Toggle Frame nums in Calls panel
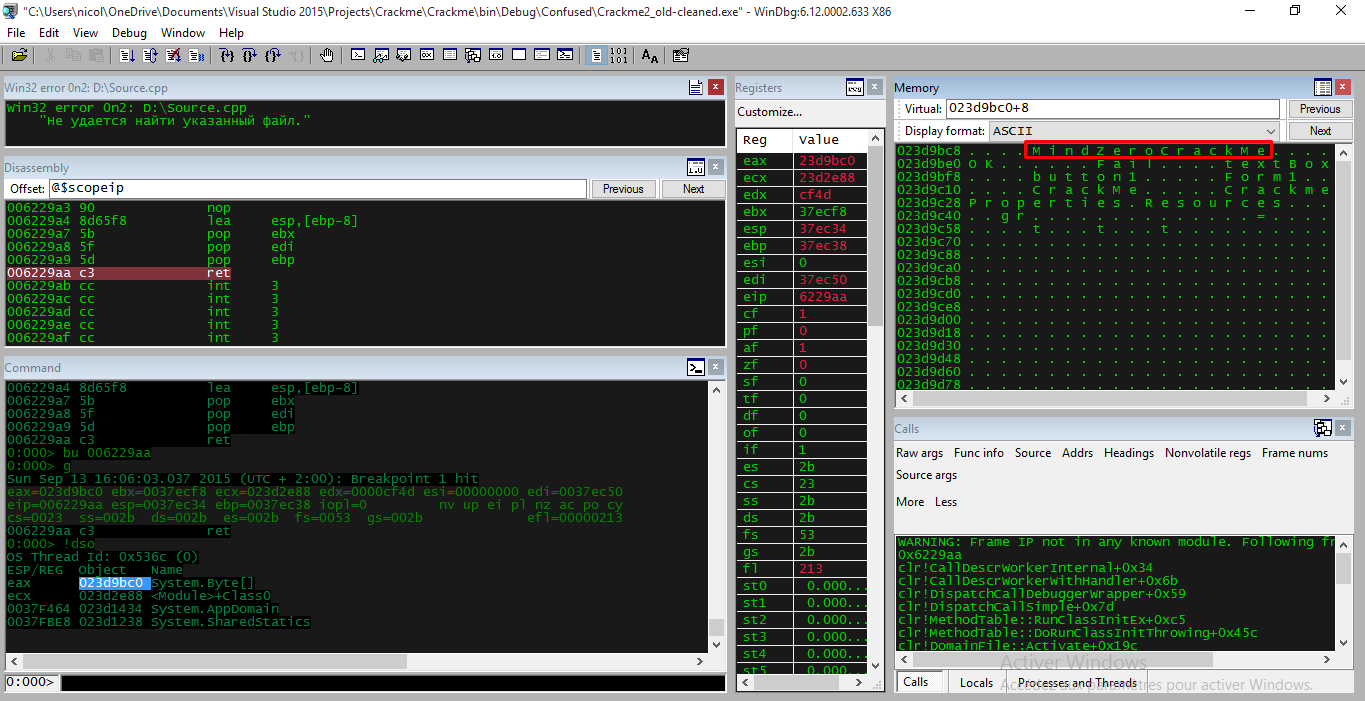The width and height of the screenshot is (1365, 701). [1295, 453]
